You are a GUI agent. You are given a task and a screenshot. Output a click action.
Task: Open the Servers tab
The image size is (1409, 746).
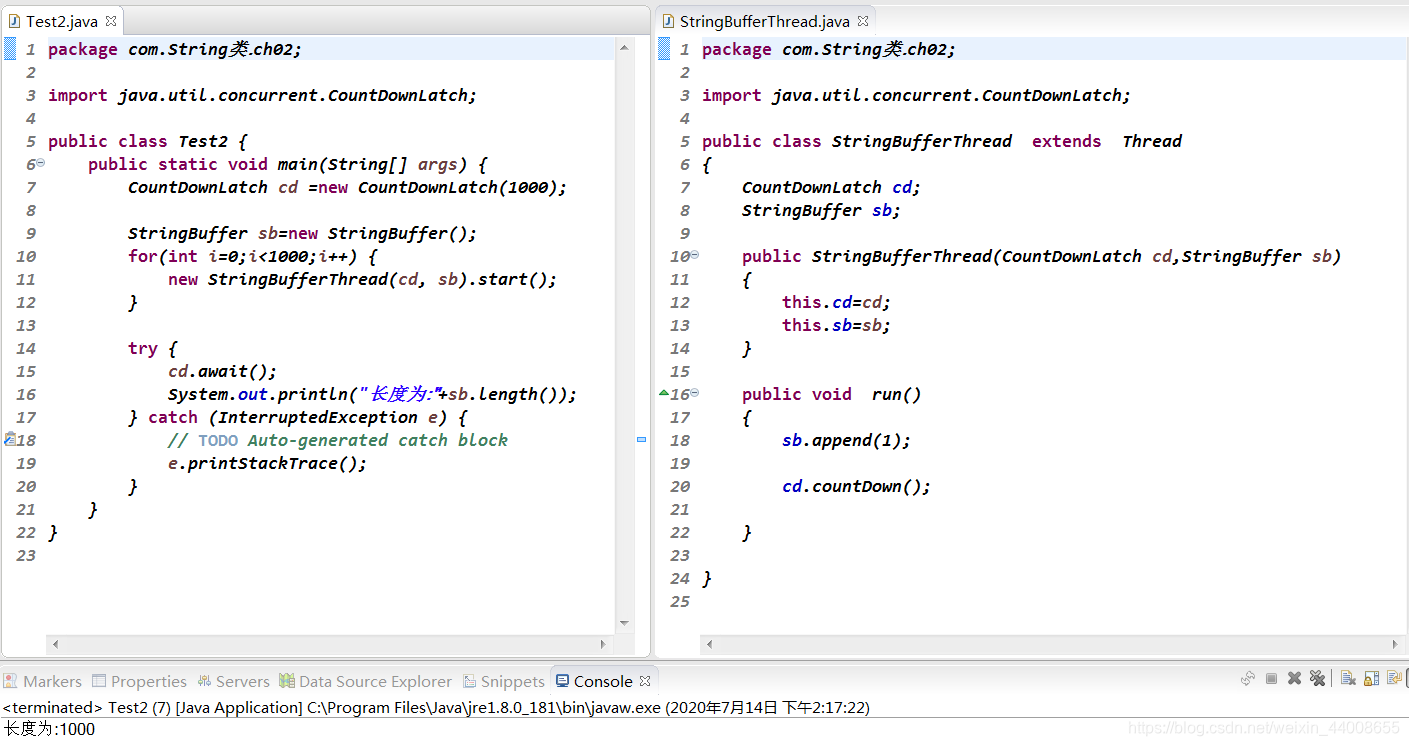coord(233,681)
